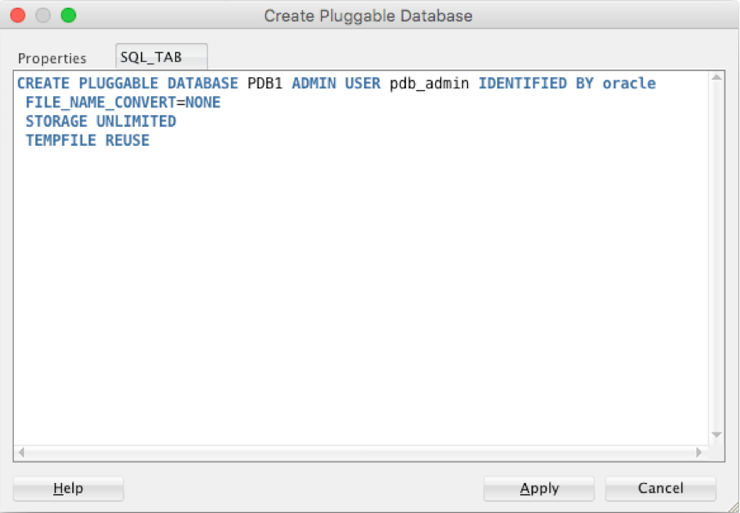Viewport: 740px width, 513px height.
Task: Click the pdb_admin username in SQL
Action: (429, 84)
